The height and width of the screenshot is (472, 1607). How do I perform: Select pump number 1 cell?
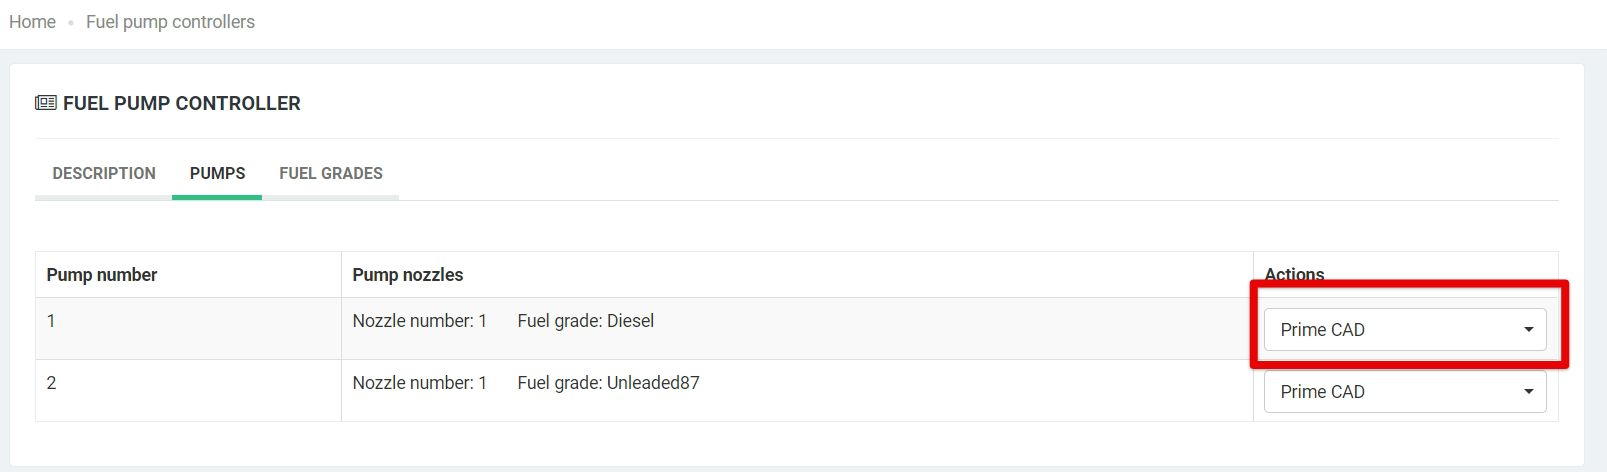[x=188, y=328]
